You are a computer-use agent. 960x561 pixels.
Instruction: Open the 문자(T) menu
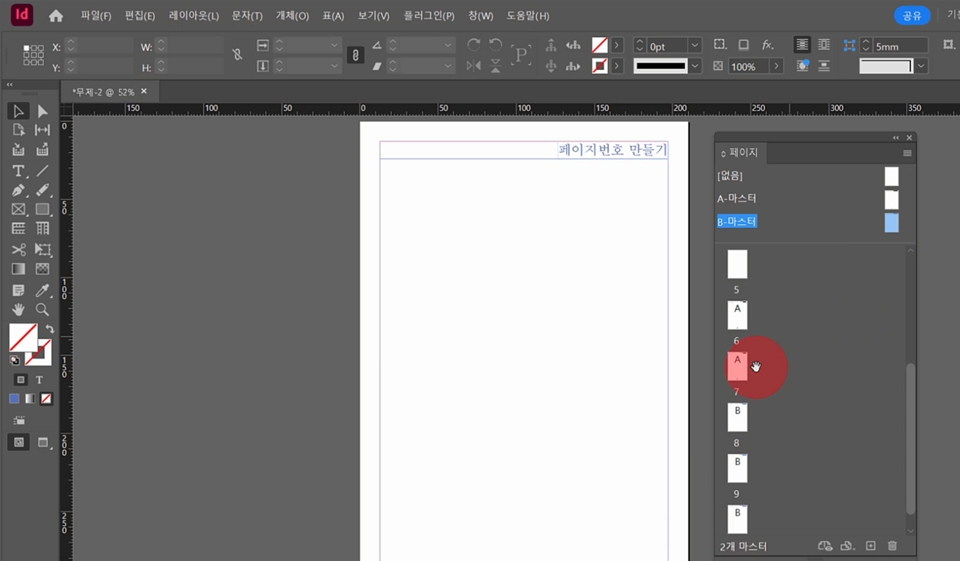pyautogui.click(x=247, y=16)
